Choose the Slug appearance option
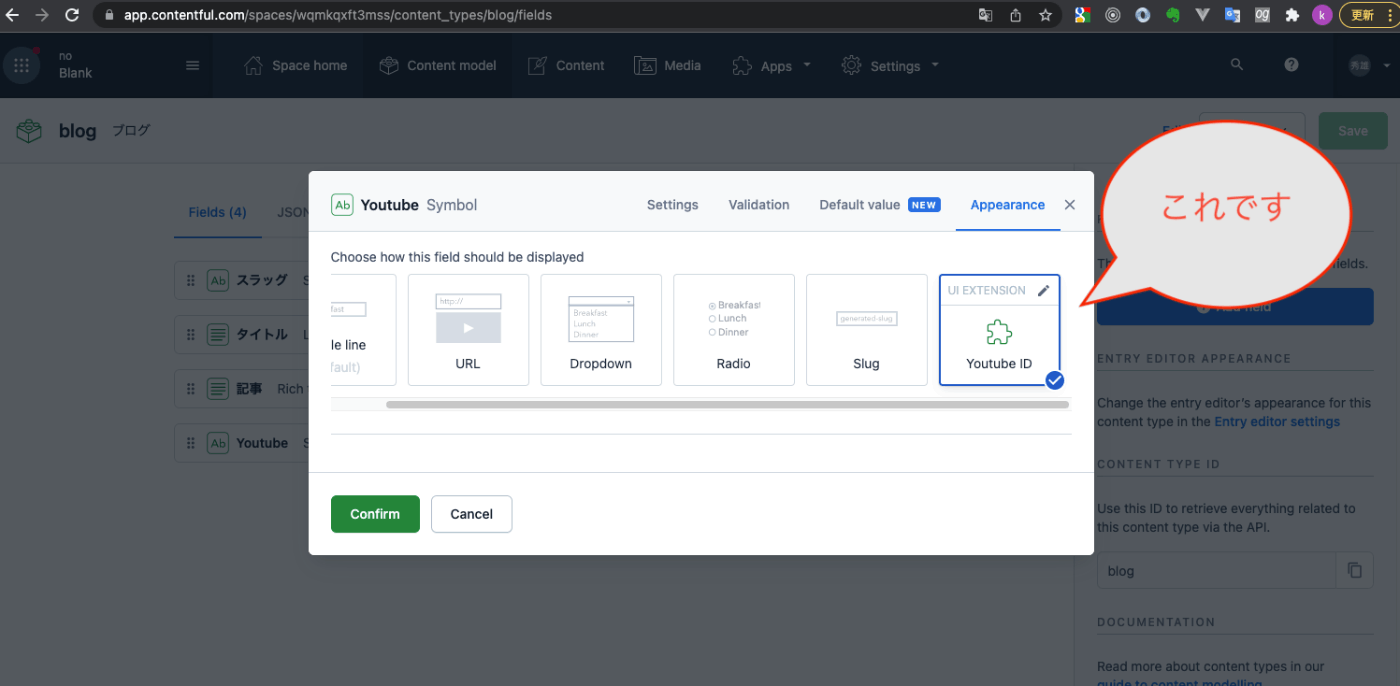Viewport: 1400px width, 686px height. click(867, 330)
